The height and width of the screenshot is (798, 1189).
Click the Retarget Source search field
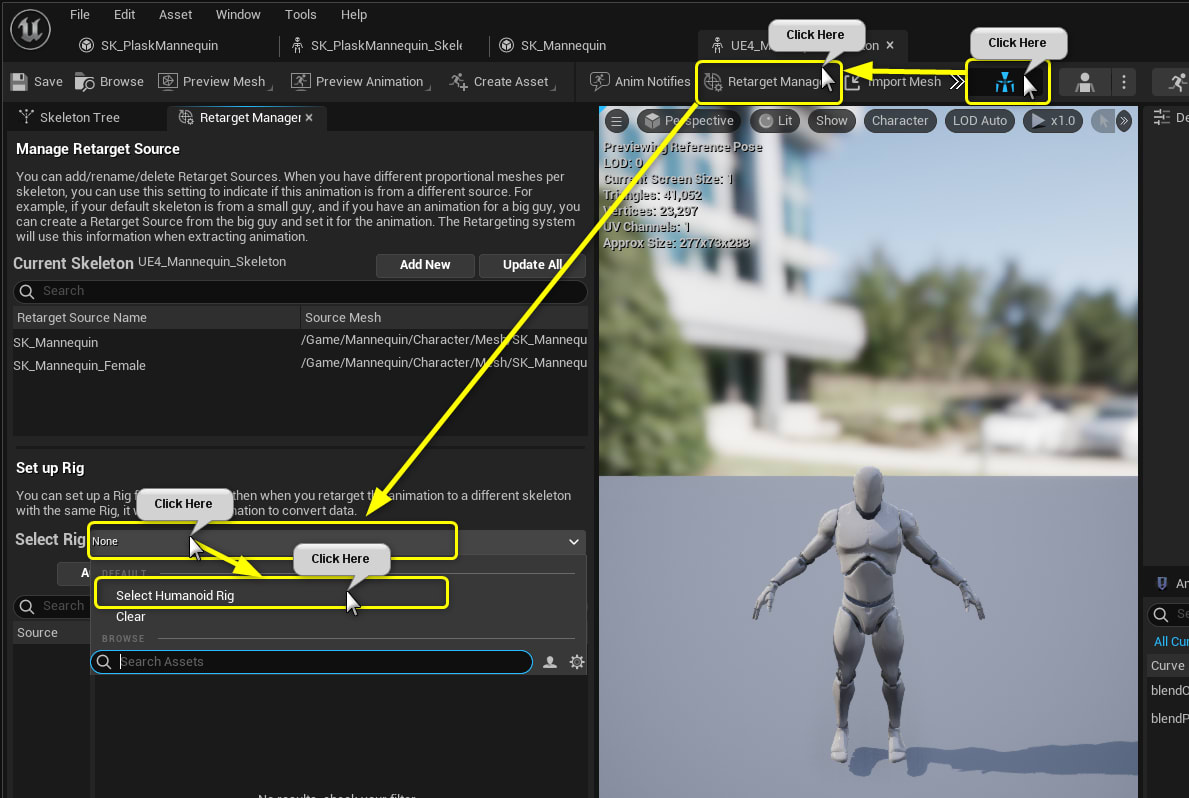click(300, 291)
